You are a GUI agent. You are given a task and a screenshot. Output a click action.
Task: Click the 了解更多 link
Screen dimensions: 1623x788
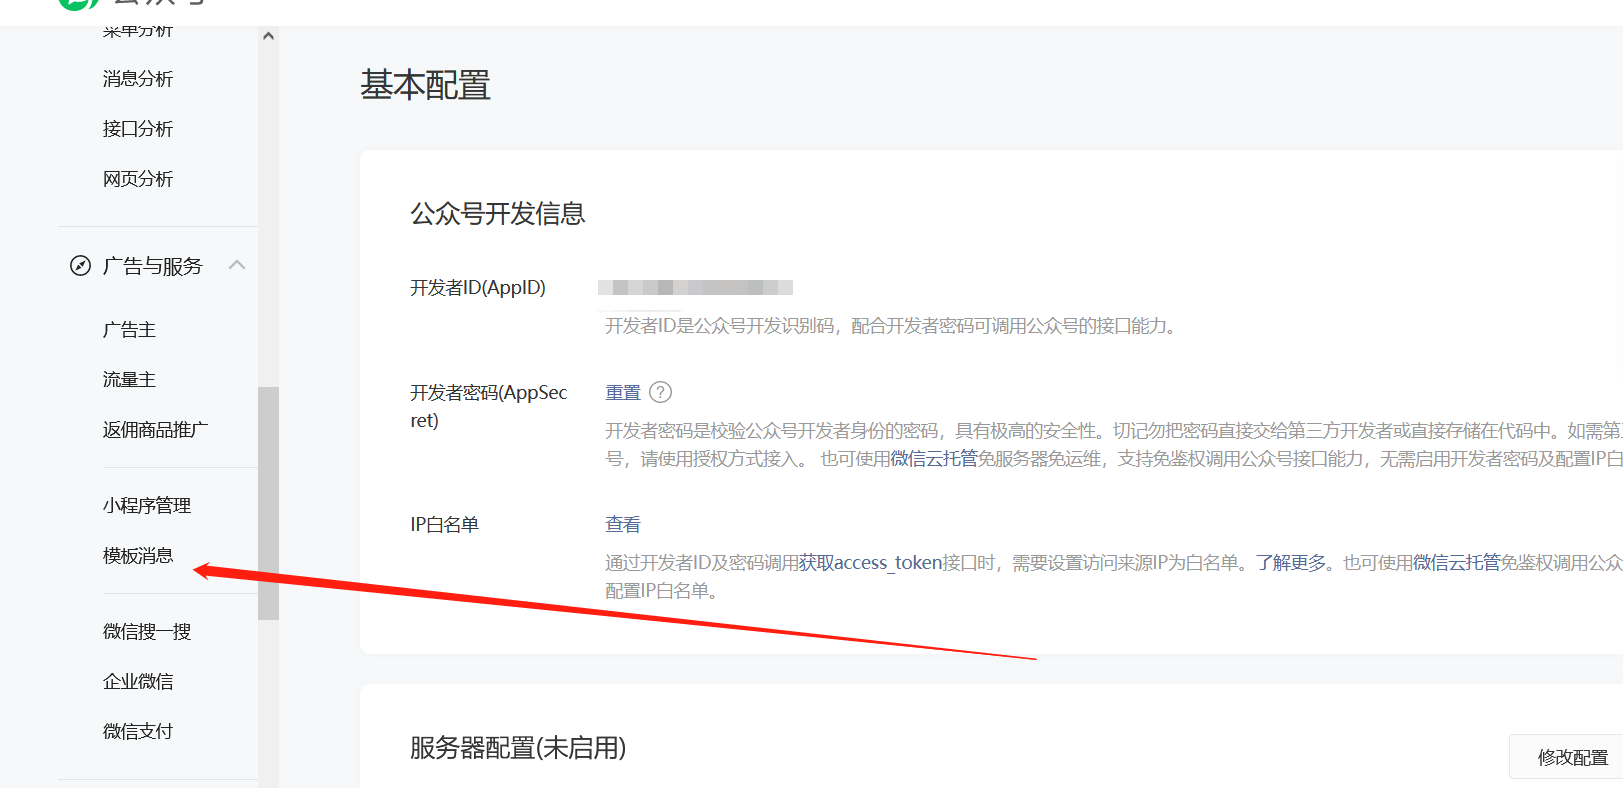tap(1292, 563)
